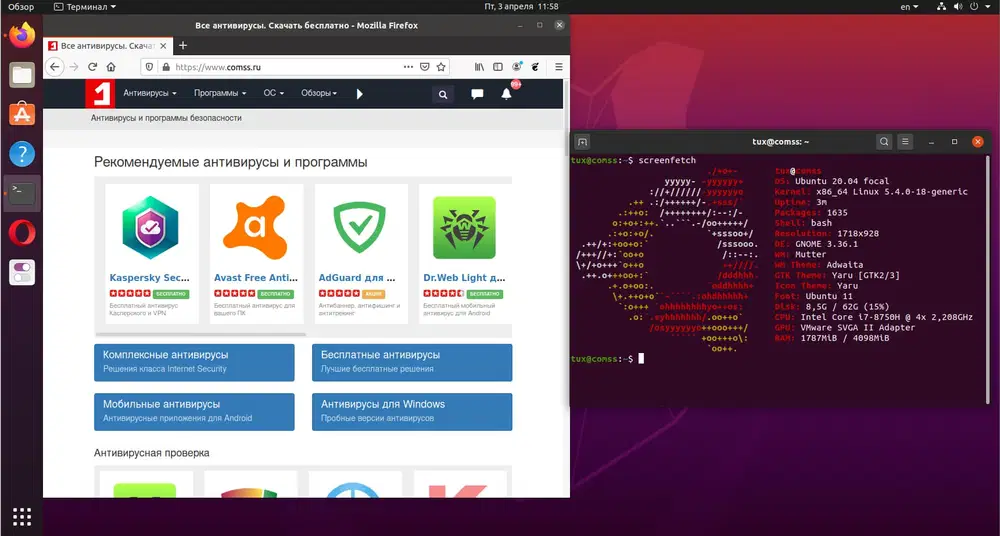Go to Firefox home page
This screenshot has height=536, width=1000.
coord(111,67)
